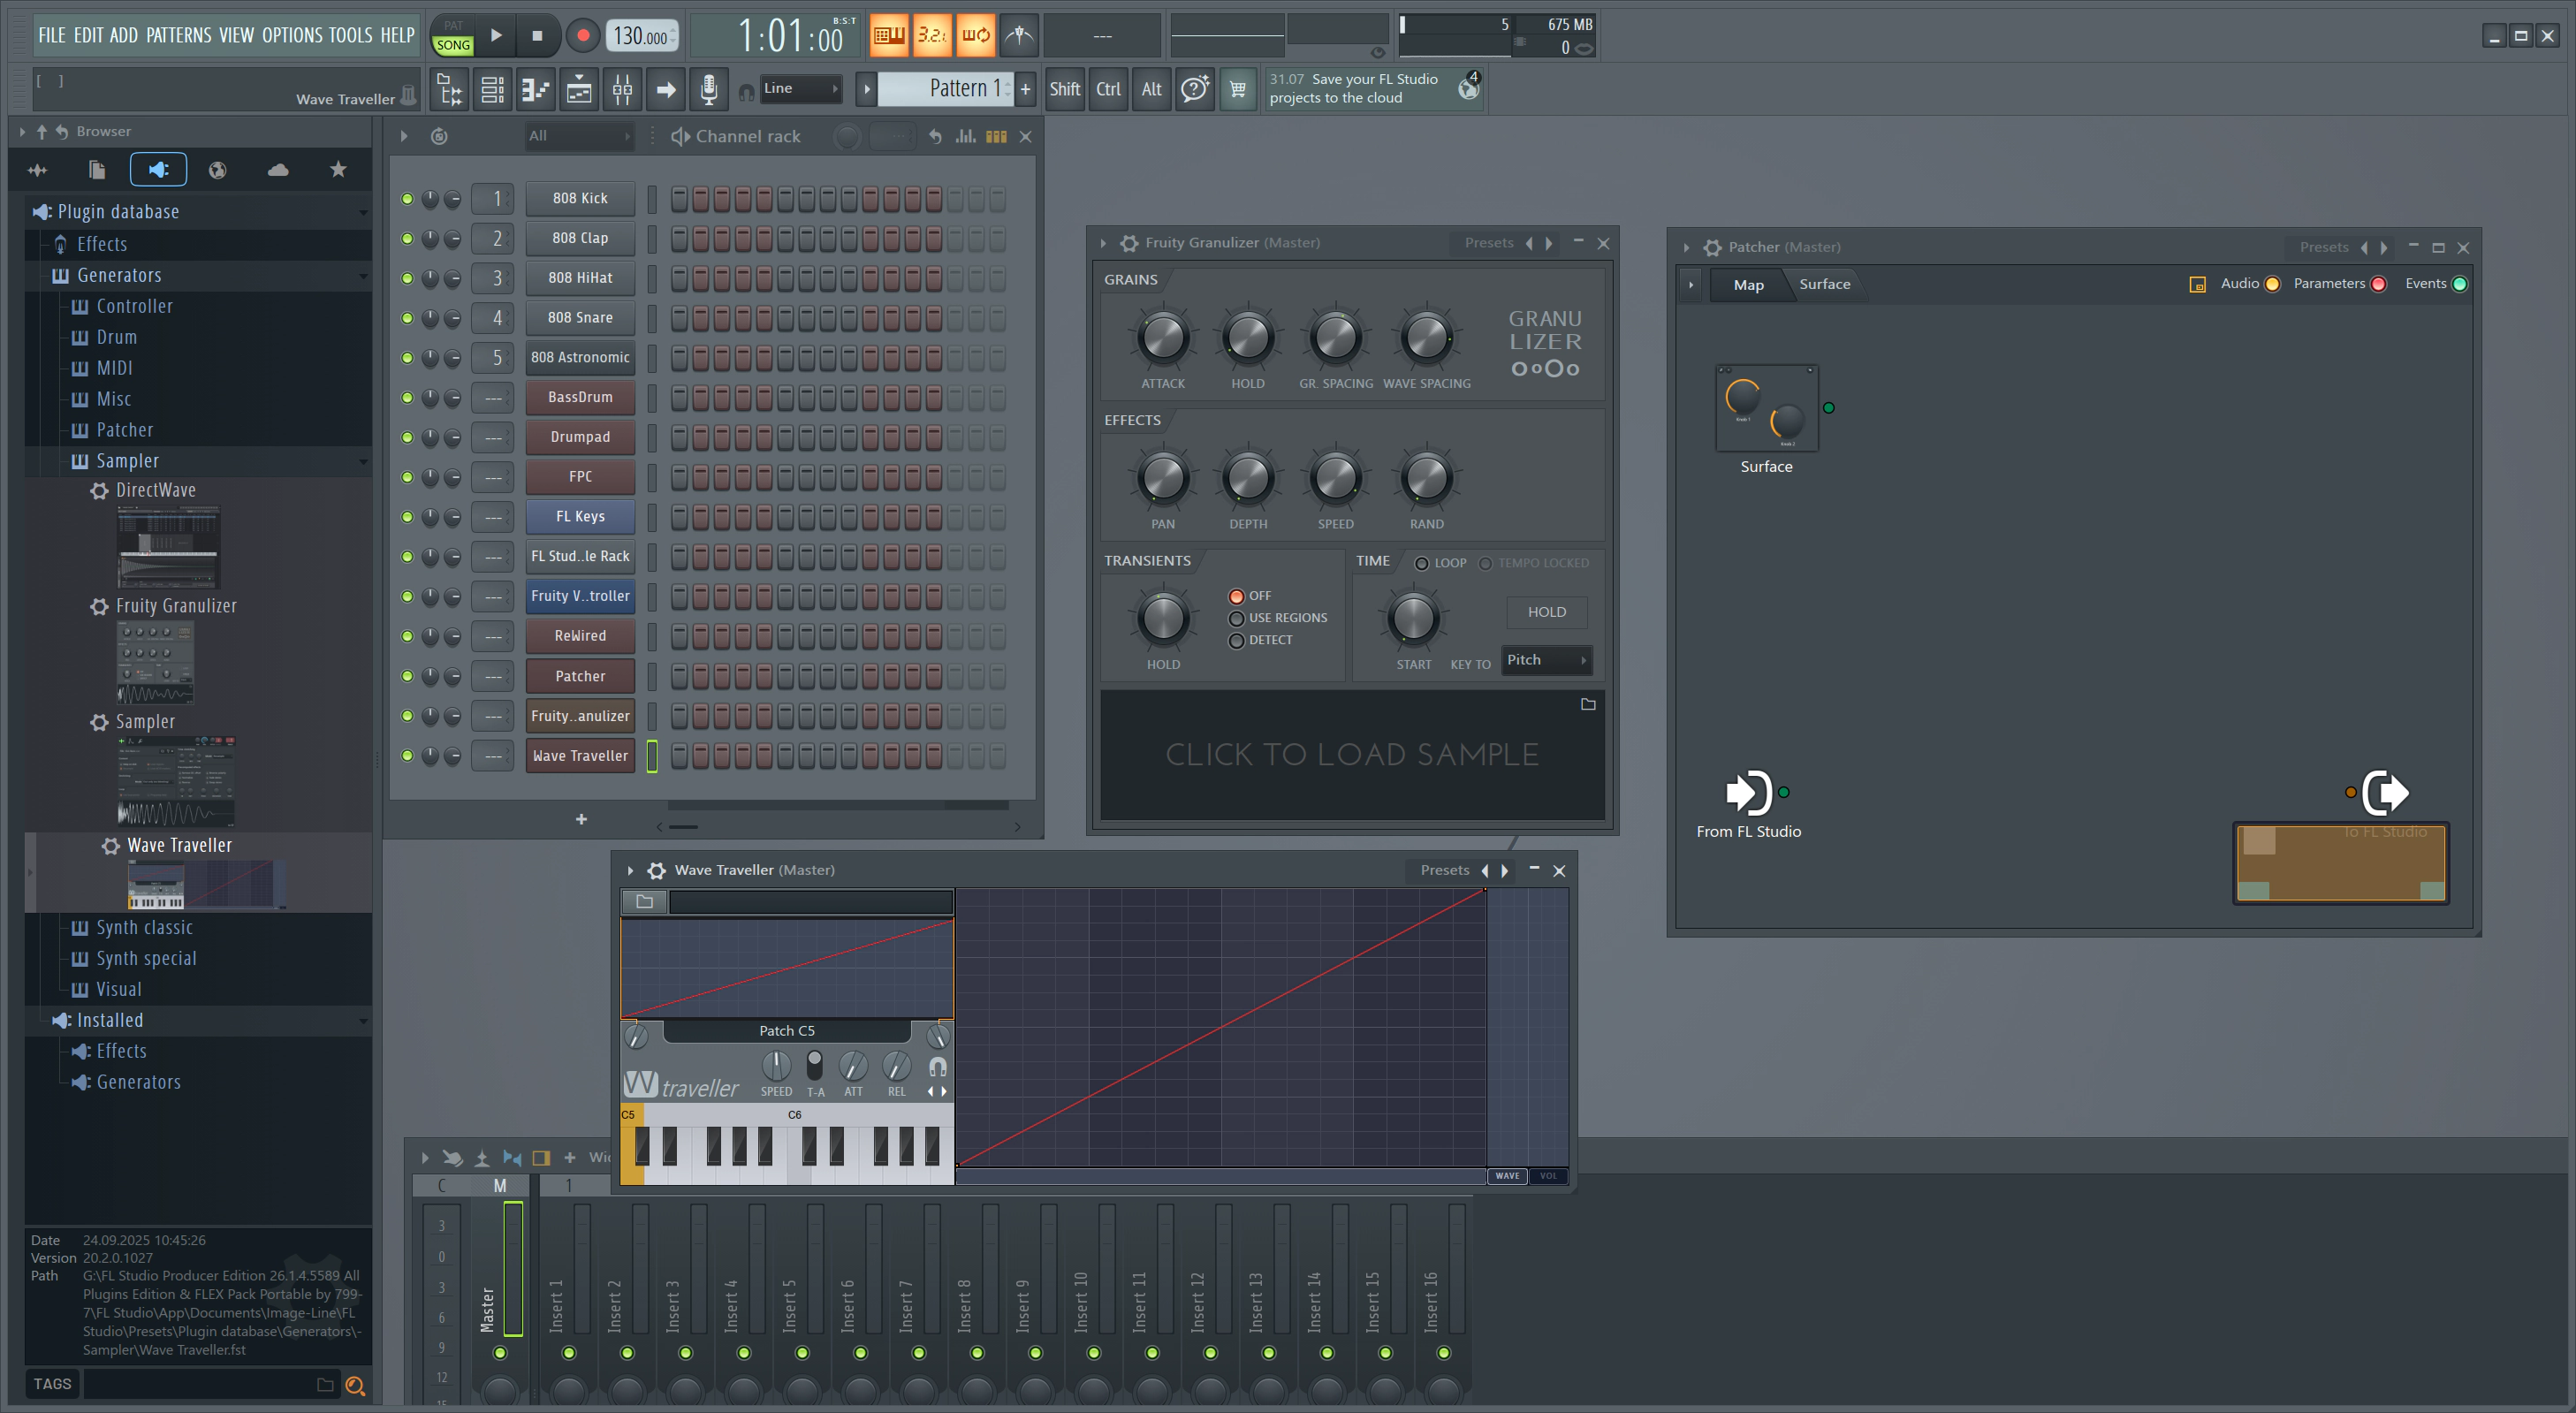This screenshot has width=2576, height=1413.
Task: Open the shopping cart content library icon
Action: coord(1237,90)
